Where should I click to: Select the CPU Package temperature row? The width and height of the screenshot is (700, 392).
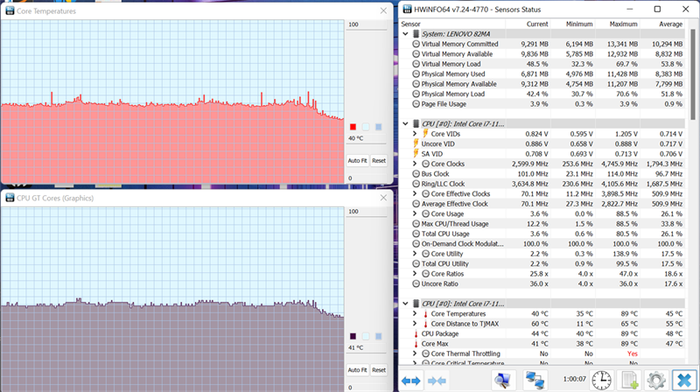542,334
